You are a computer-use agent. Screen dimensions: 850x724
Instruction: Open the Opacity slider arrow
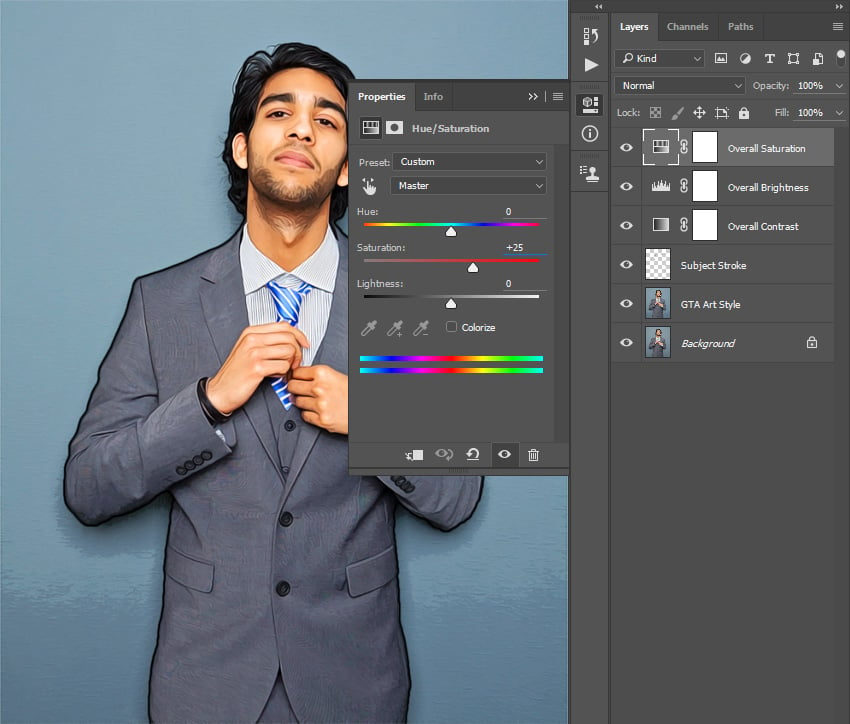[839, 86]
